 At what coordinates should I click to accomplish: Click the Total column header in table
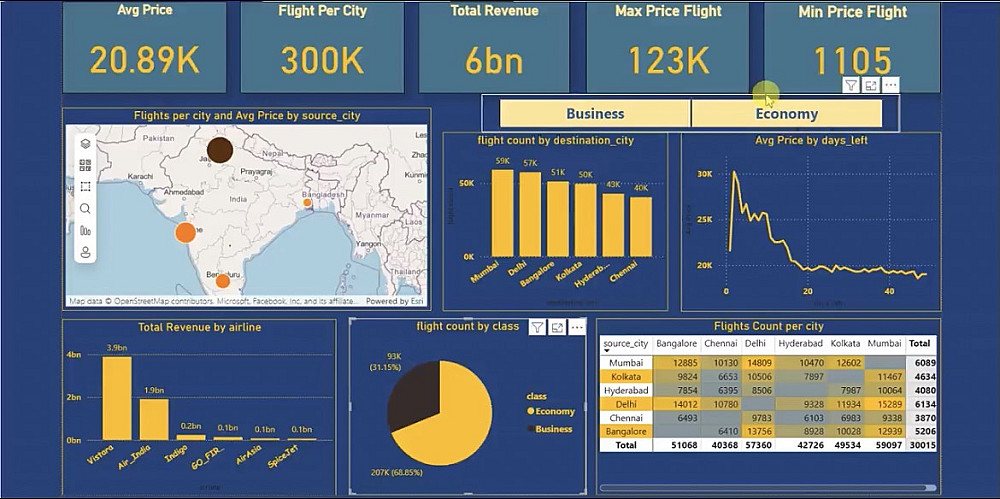pos(920,343)
